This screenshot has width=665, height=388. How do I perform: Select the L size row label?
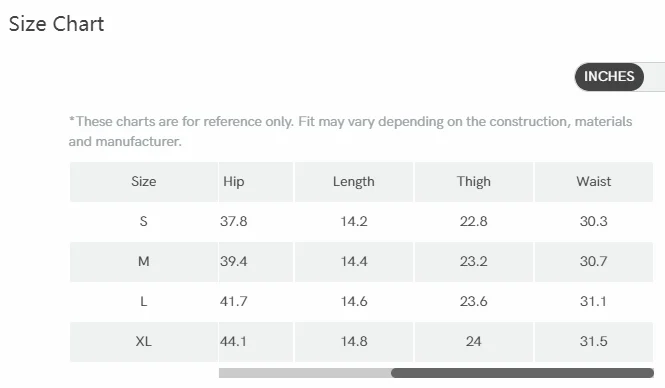coord(144,301)
